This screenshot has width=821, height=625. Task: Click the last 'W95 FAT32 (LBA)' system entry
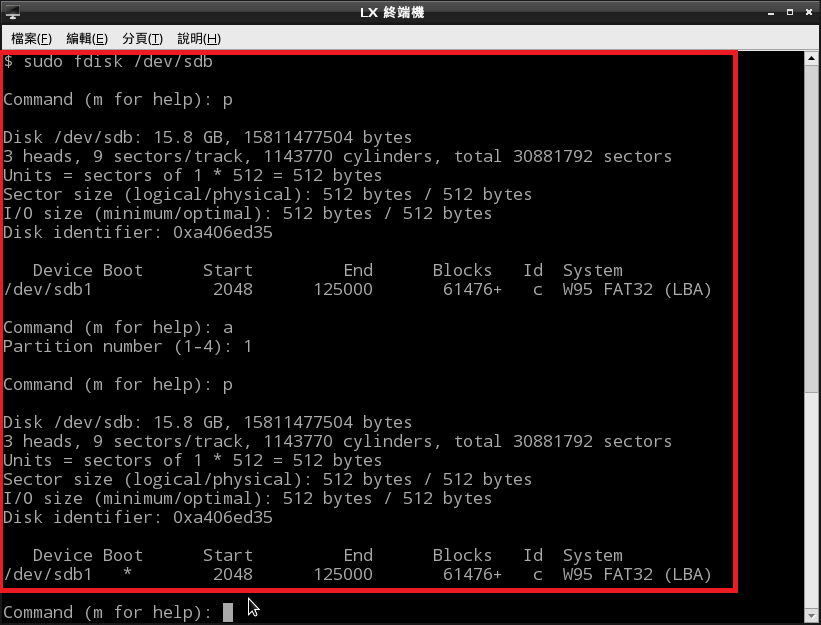coord(636,574)
